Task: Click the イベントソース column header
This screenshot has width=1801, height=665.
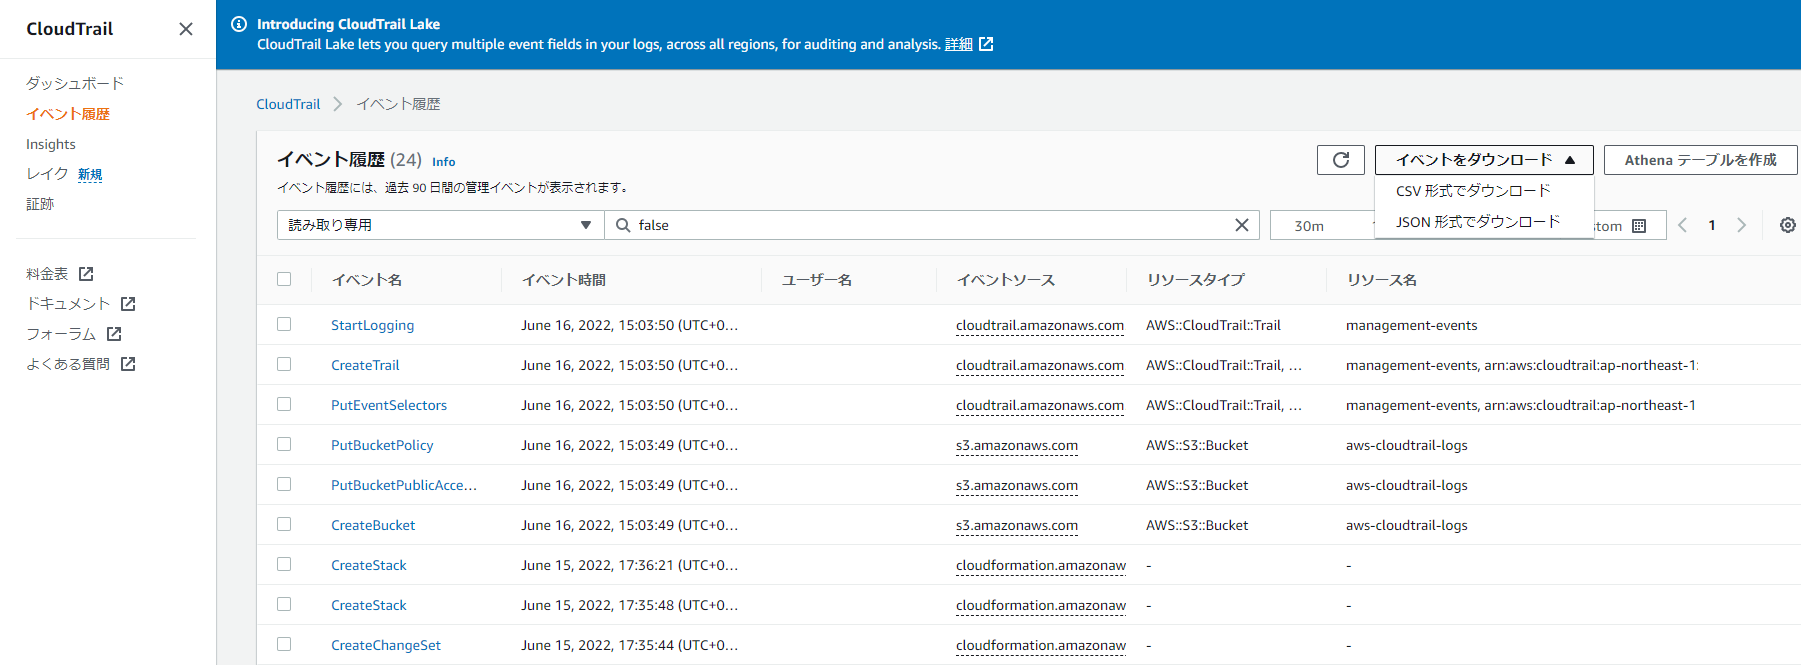Action: pos(1006,280)
